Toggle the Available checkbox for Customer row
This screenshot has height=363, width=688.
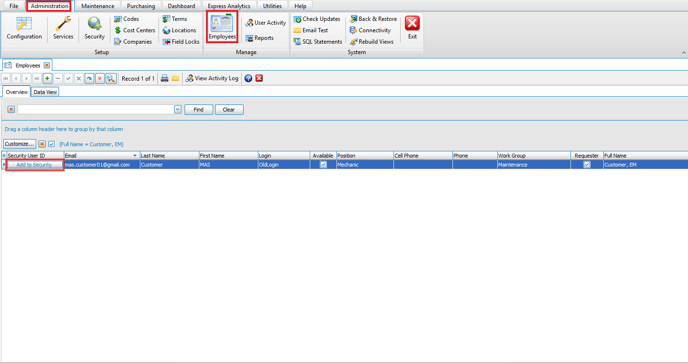[323, 165]
